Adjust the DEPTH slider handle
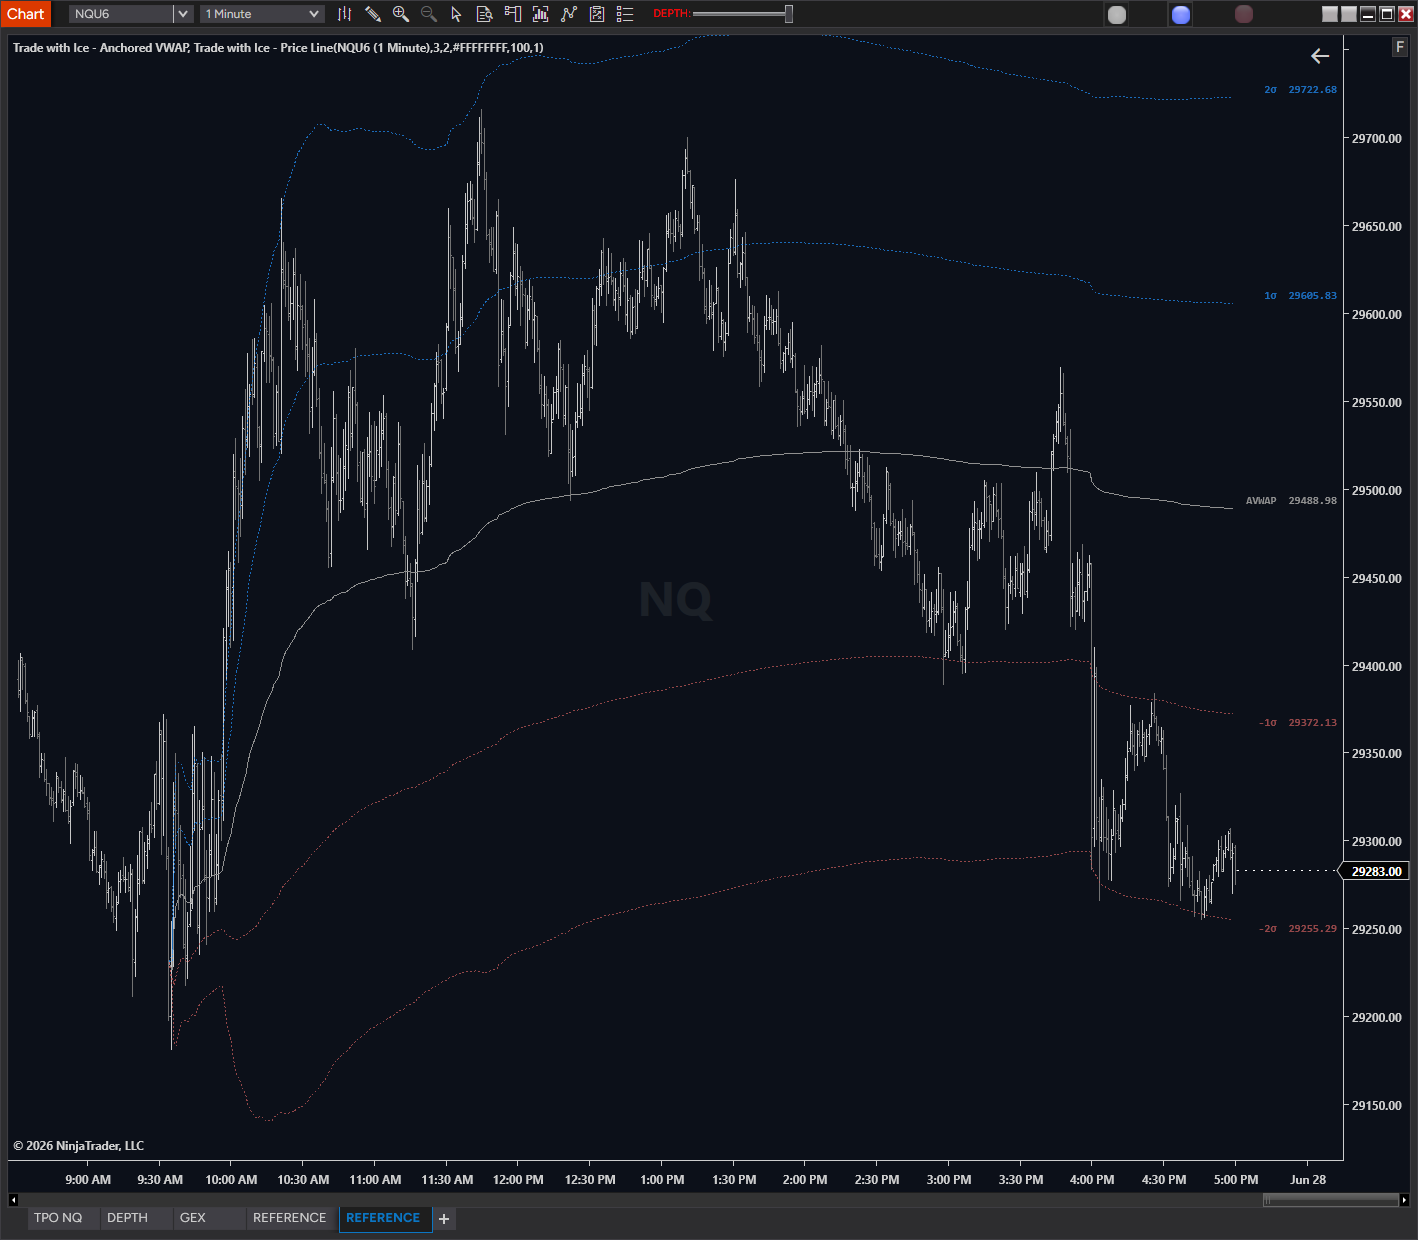 (789, 14)
